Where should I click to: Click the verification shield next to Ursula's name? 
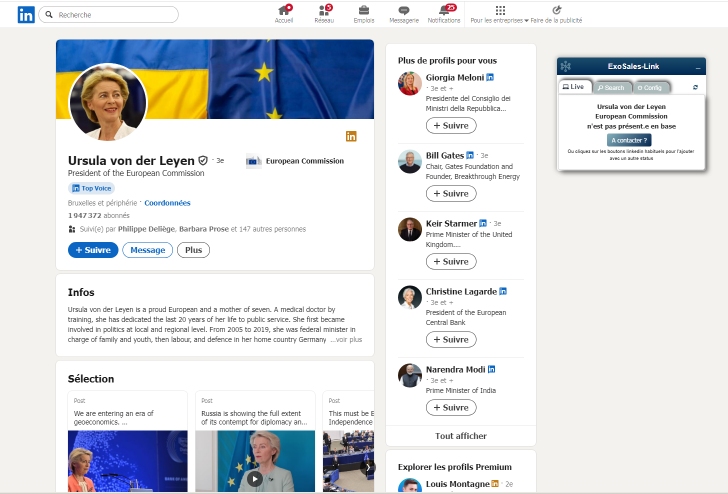pyautogui.click(x=203, y=160)
